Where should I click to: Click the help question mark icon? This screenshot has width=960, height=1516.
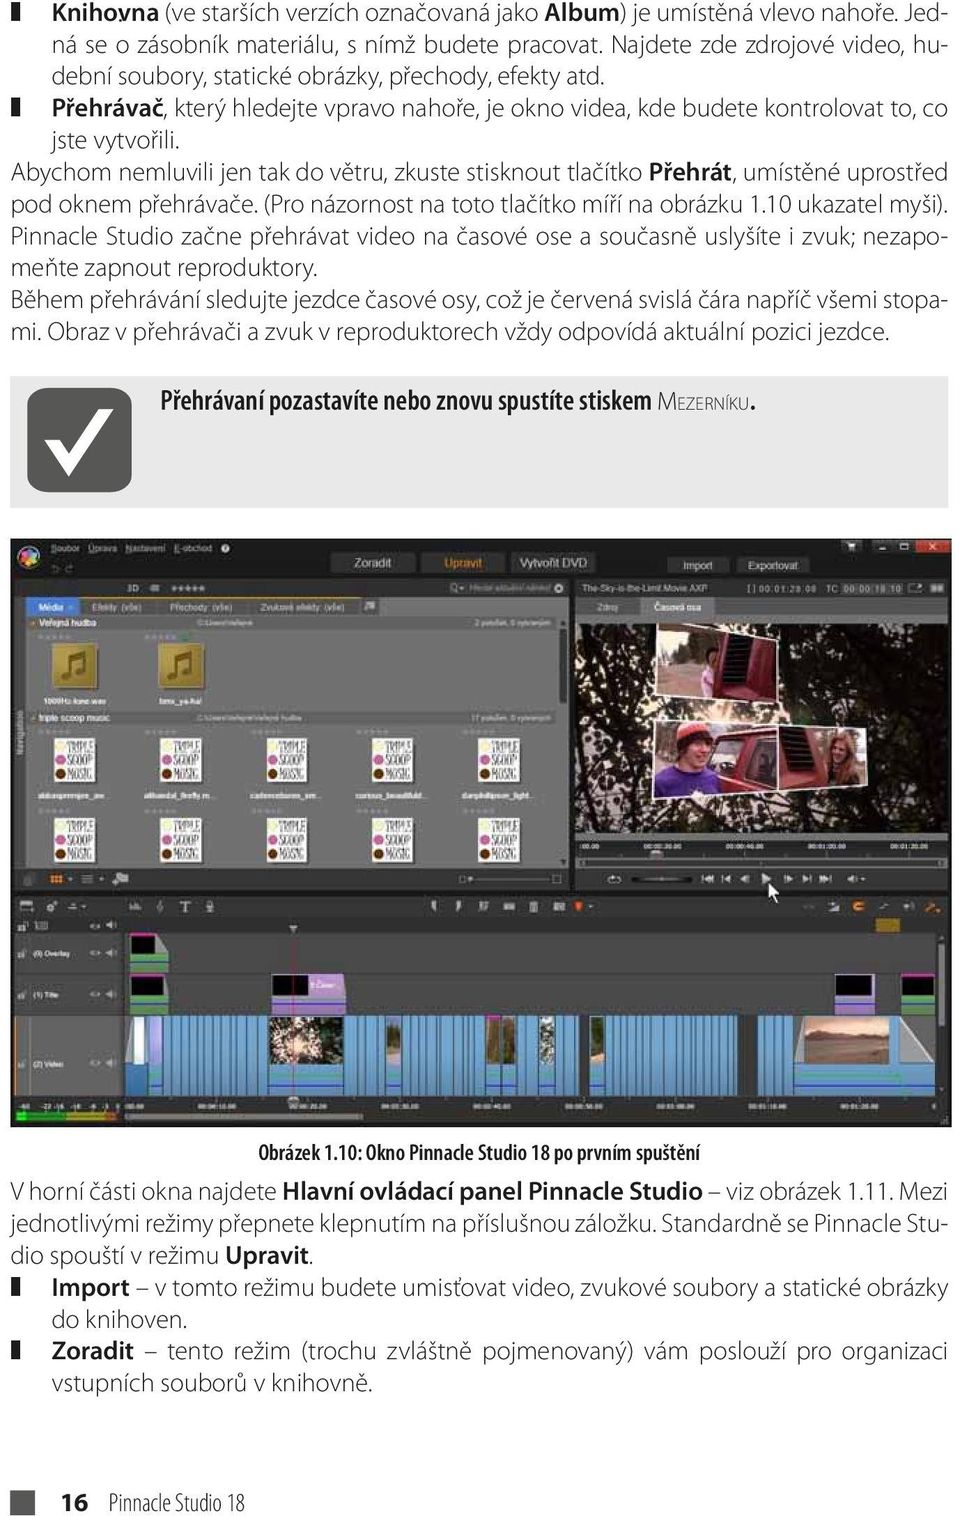coord(226,548)
